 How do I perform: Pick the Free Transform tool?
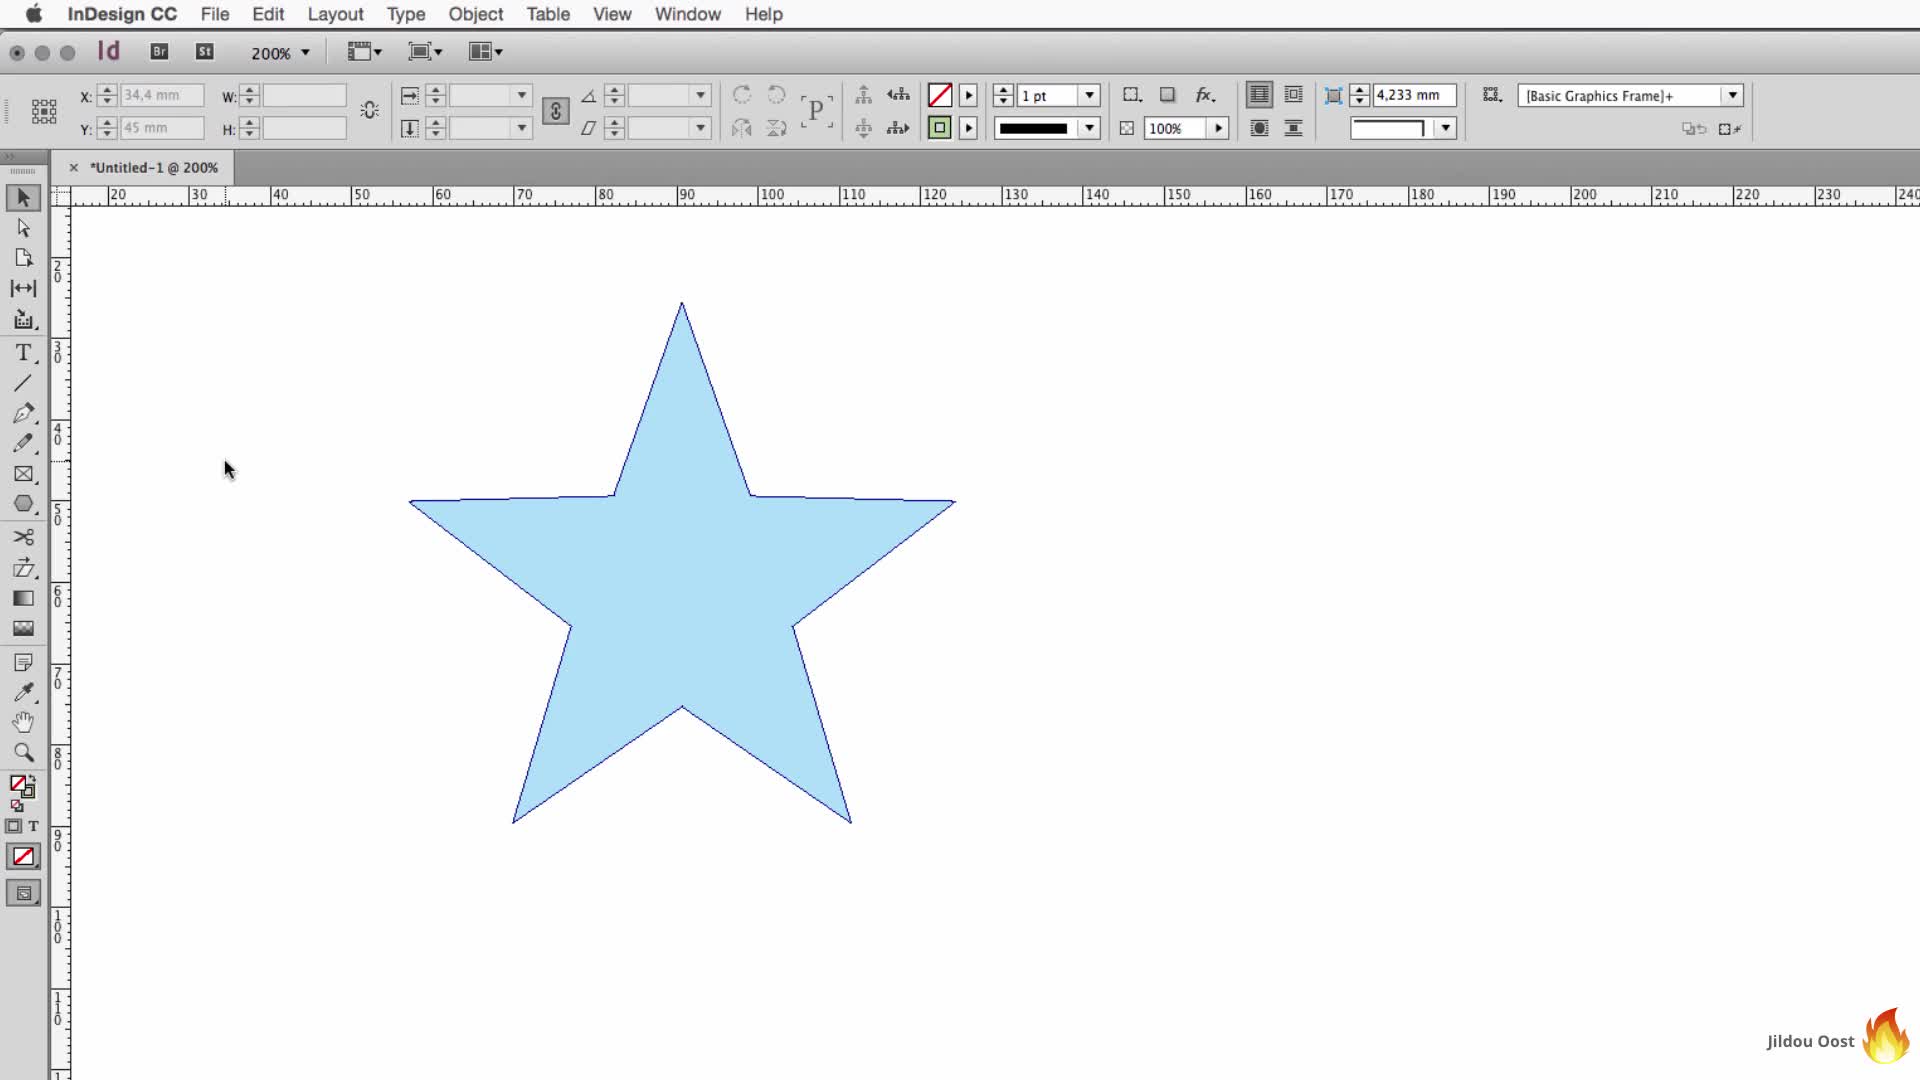23,568
